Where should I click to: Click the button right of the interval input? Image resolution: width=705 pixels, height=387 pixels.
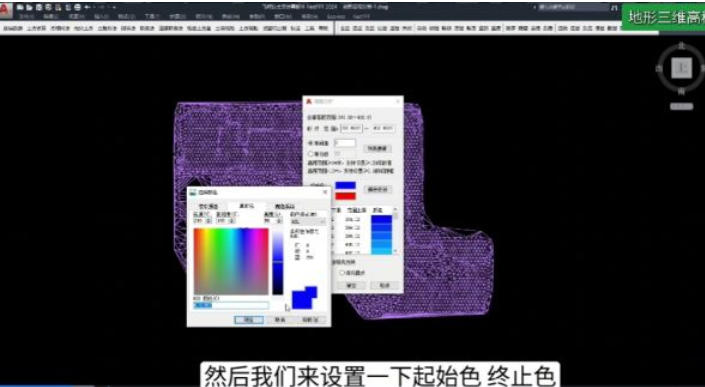pos(378,148)
